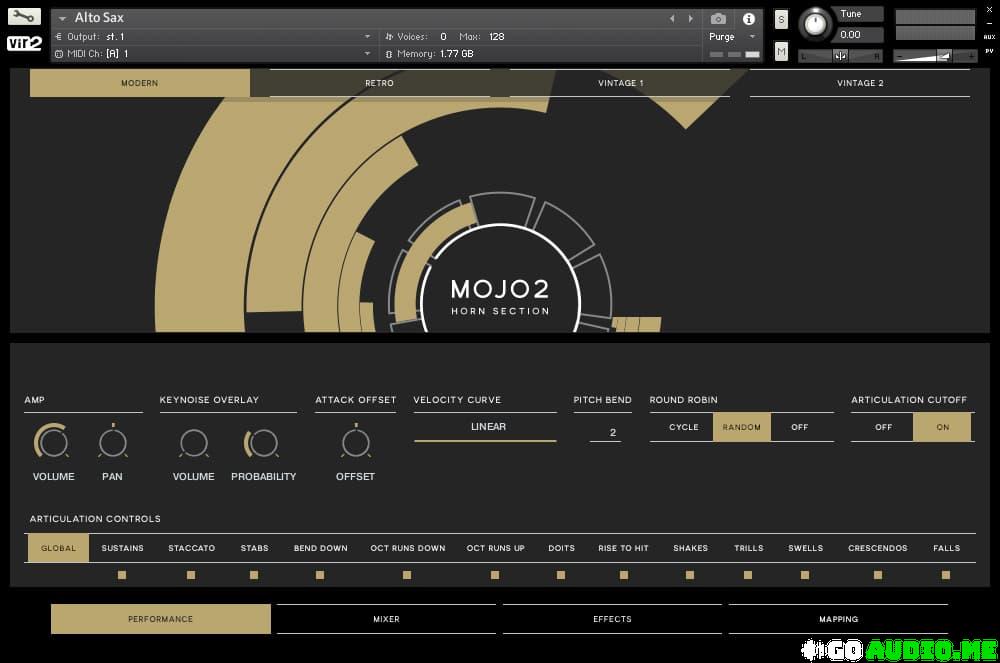Click the Tune knob
The height and width of the screenshot is (663, 1000).
(814, 24)
